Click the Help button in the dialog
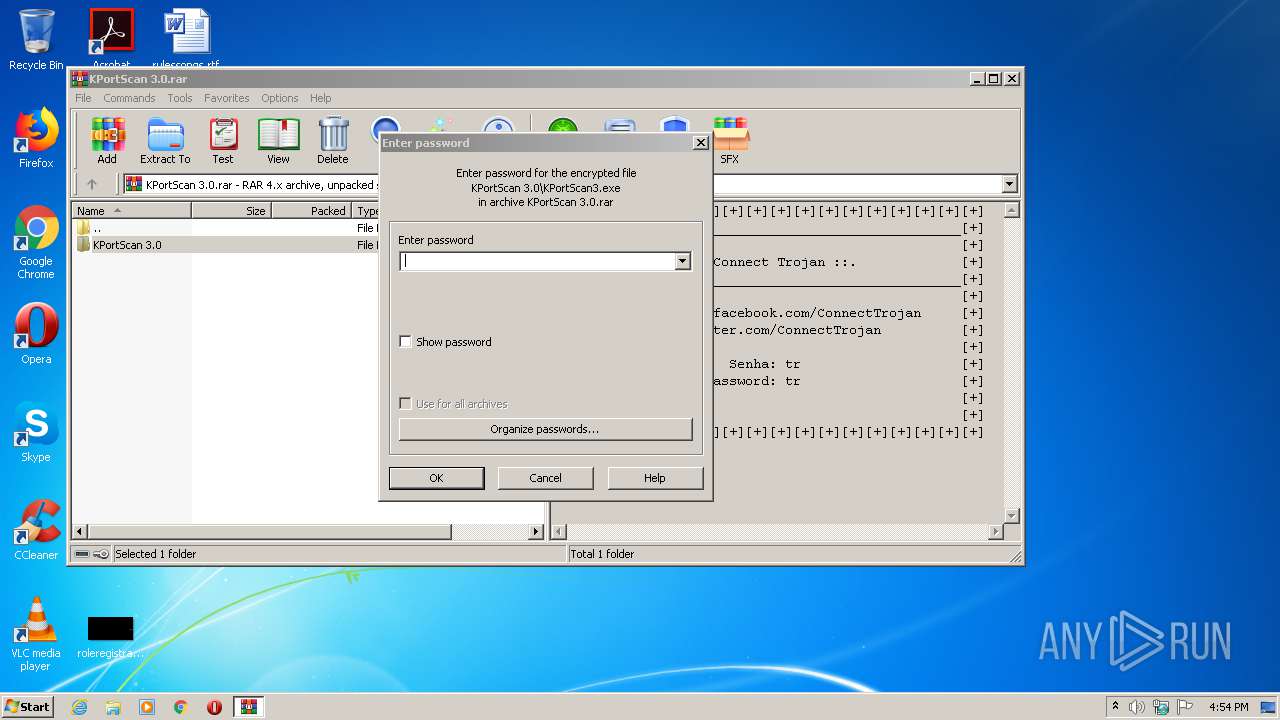The image size is (1280, 720). tap(655, 478)
